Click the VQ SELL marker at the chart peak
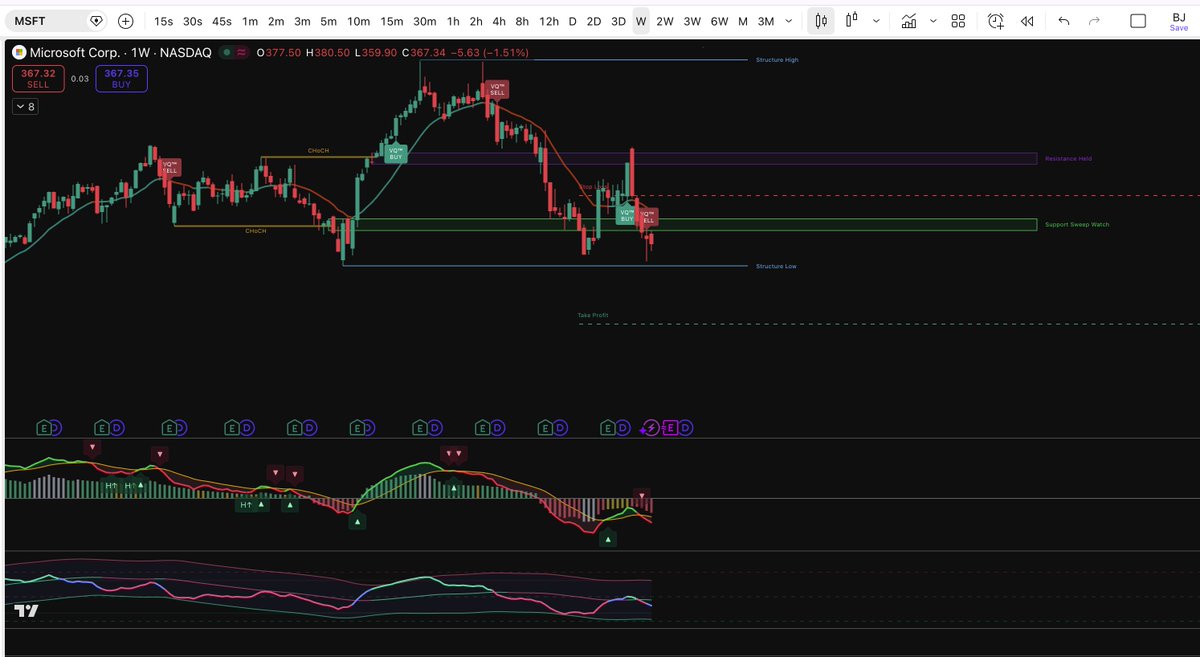1200x657 pixels. (497, 90)
